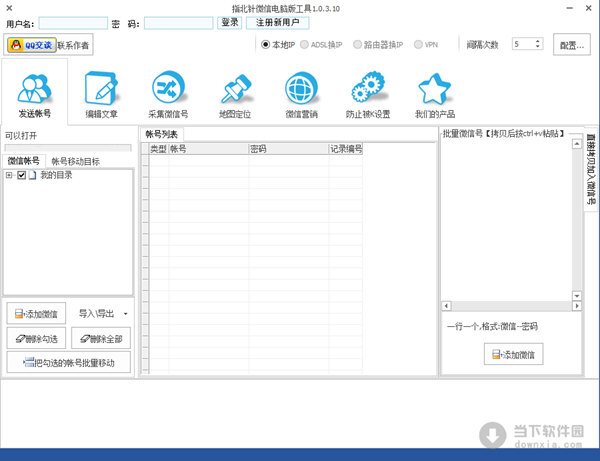The image size is (600, 461).
Task: Click the document icon beside 我的目录
Action: click(x=32, y=175)
